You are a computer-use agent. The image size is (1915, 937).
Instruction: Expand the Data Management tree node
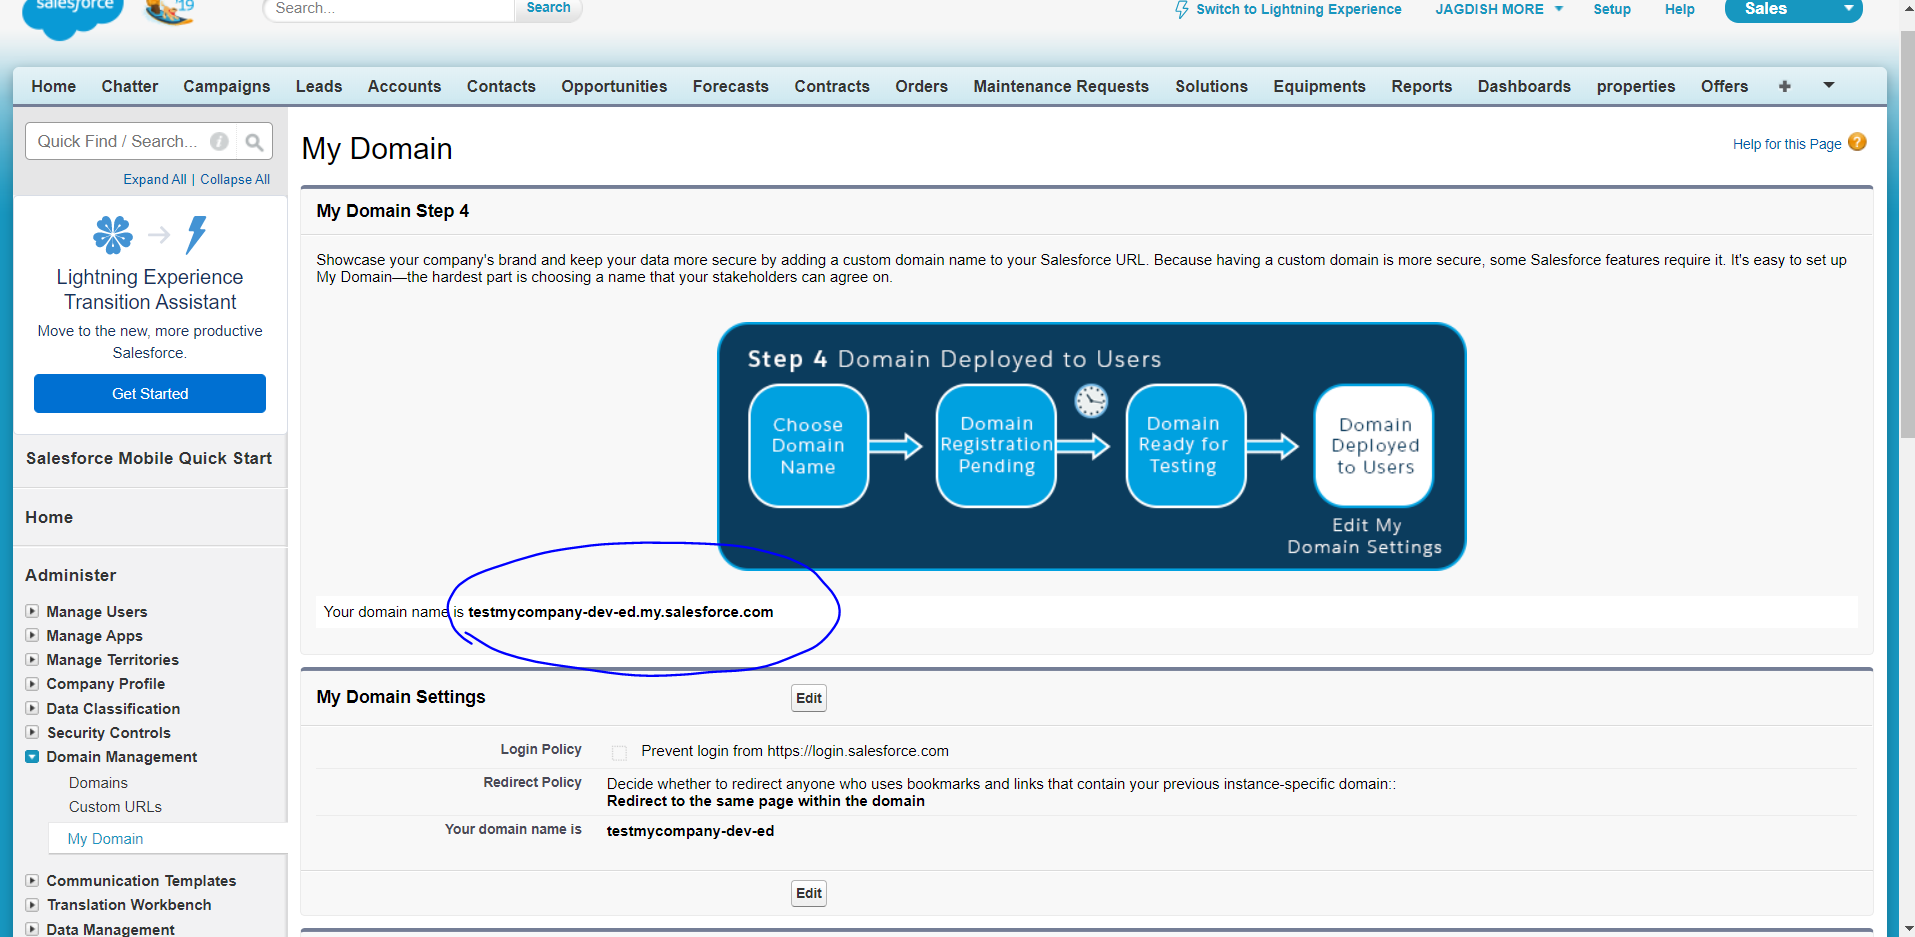click(32, 929)
